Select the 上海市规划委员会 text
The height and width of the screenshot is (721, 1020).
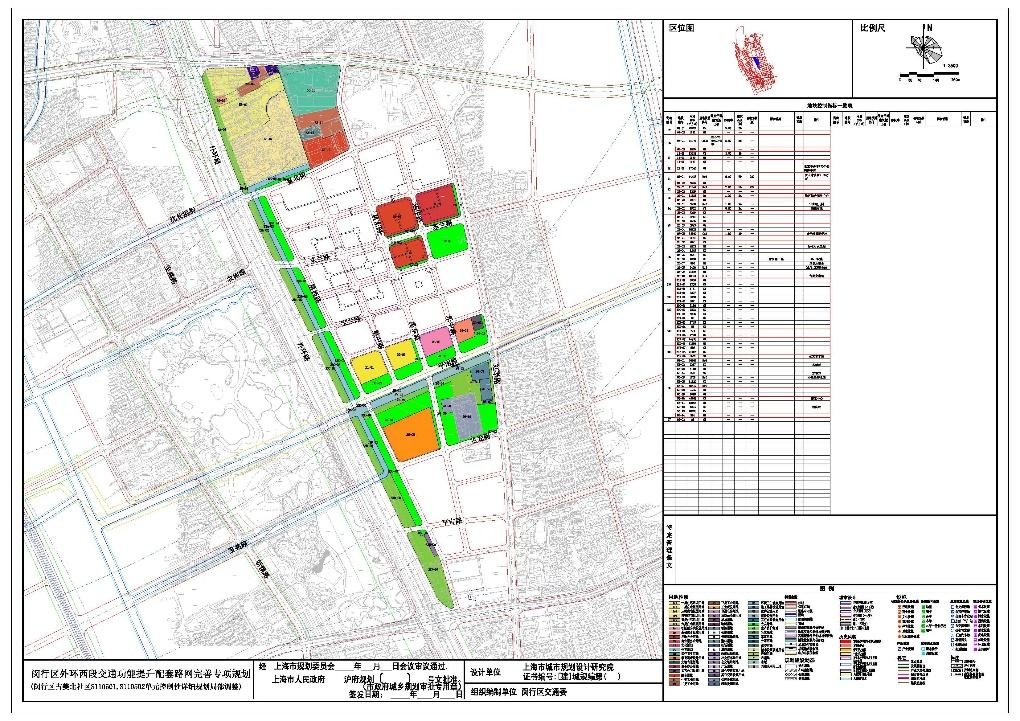tap(304, 667)
